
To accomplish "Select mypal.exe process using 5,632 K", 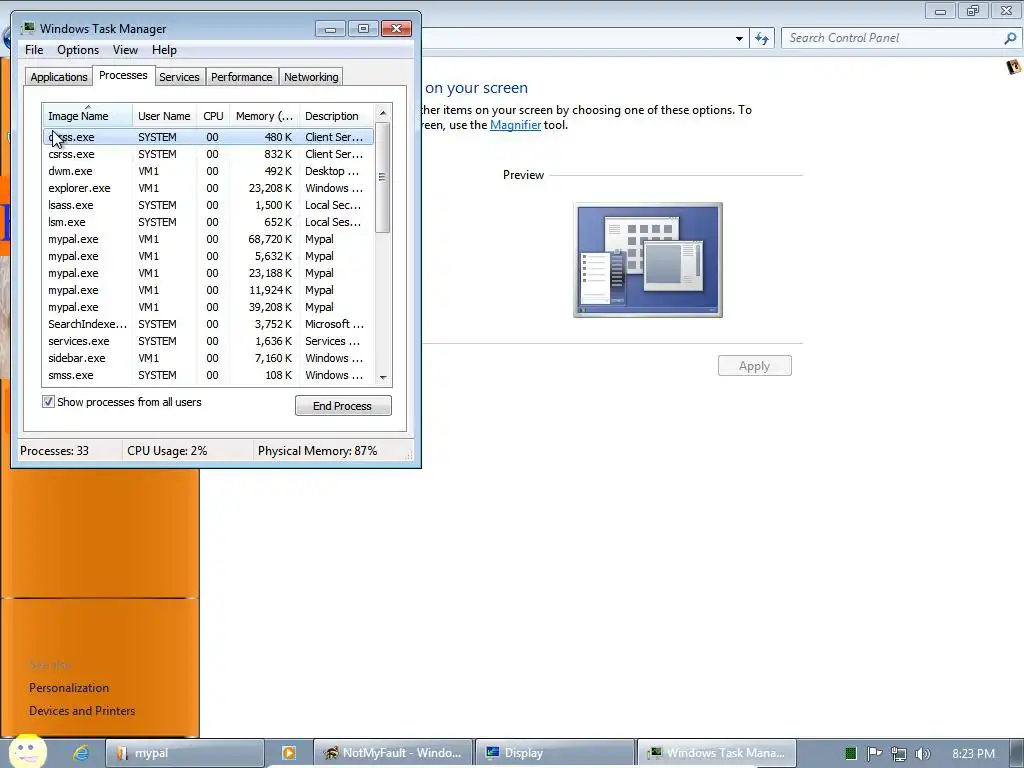I will pos(208,256).
